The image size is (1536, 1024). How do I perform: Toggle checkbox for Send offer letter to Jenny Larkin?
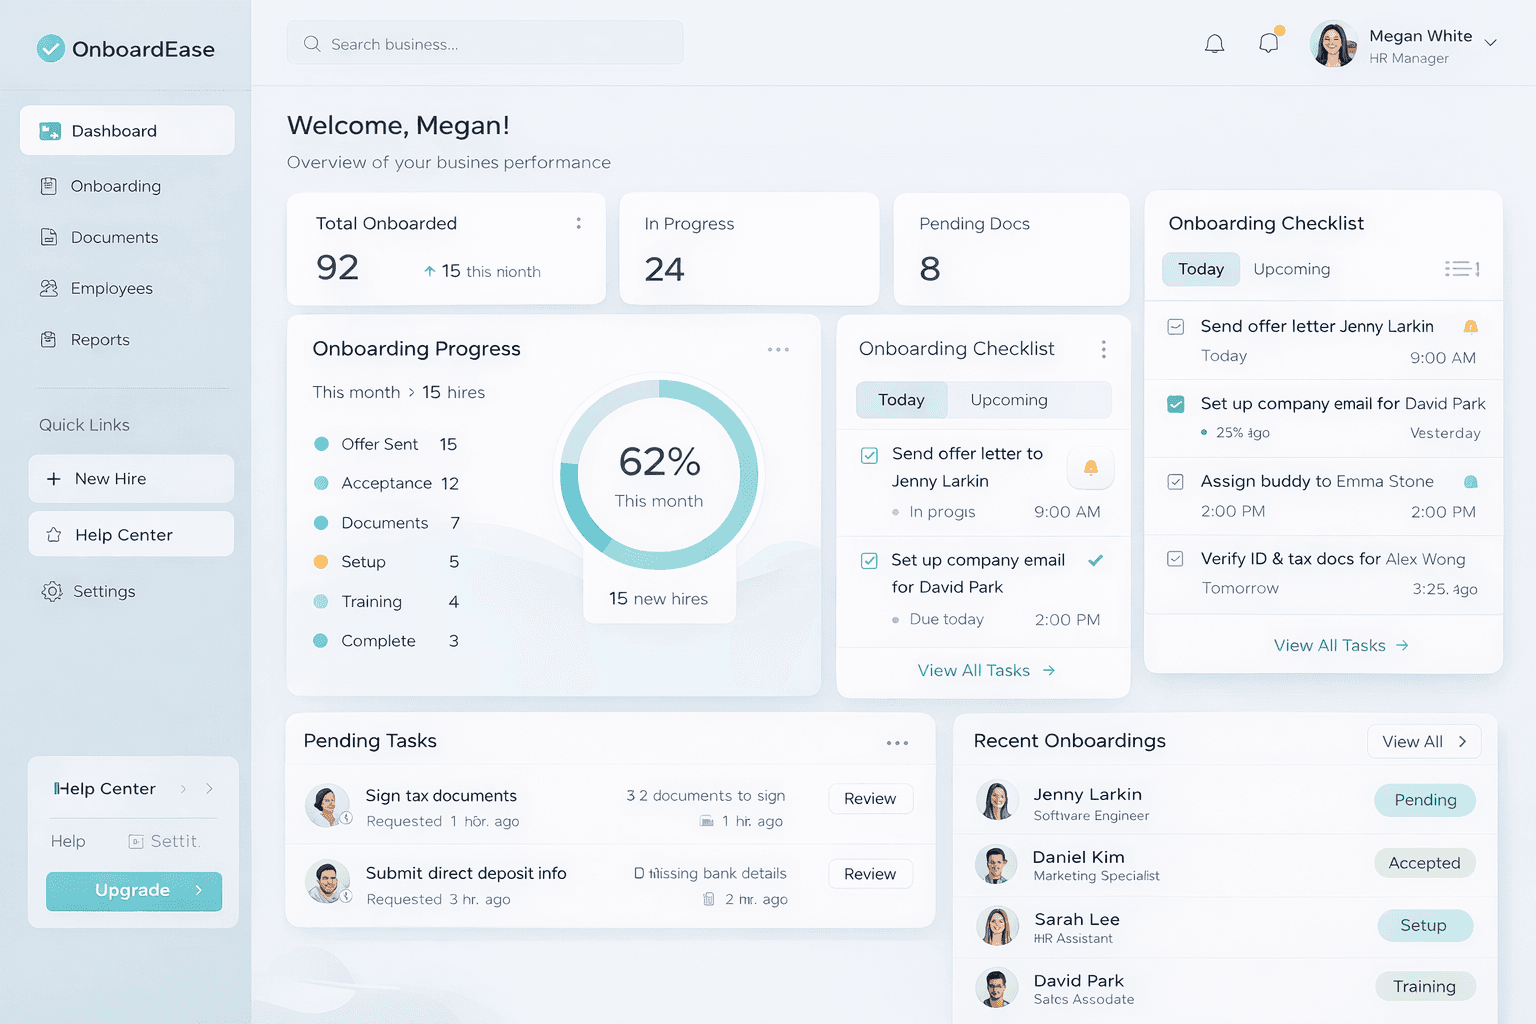pos(869,455)
